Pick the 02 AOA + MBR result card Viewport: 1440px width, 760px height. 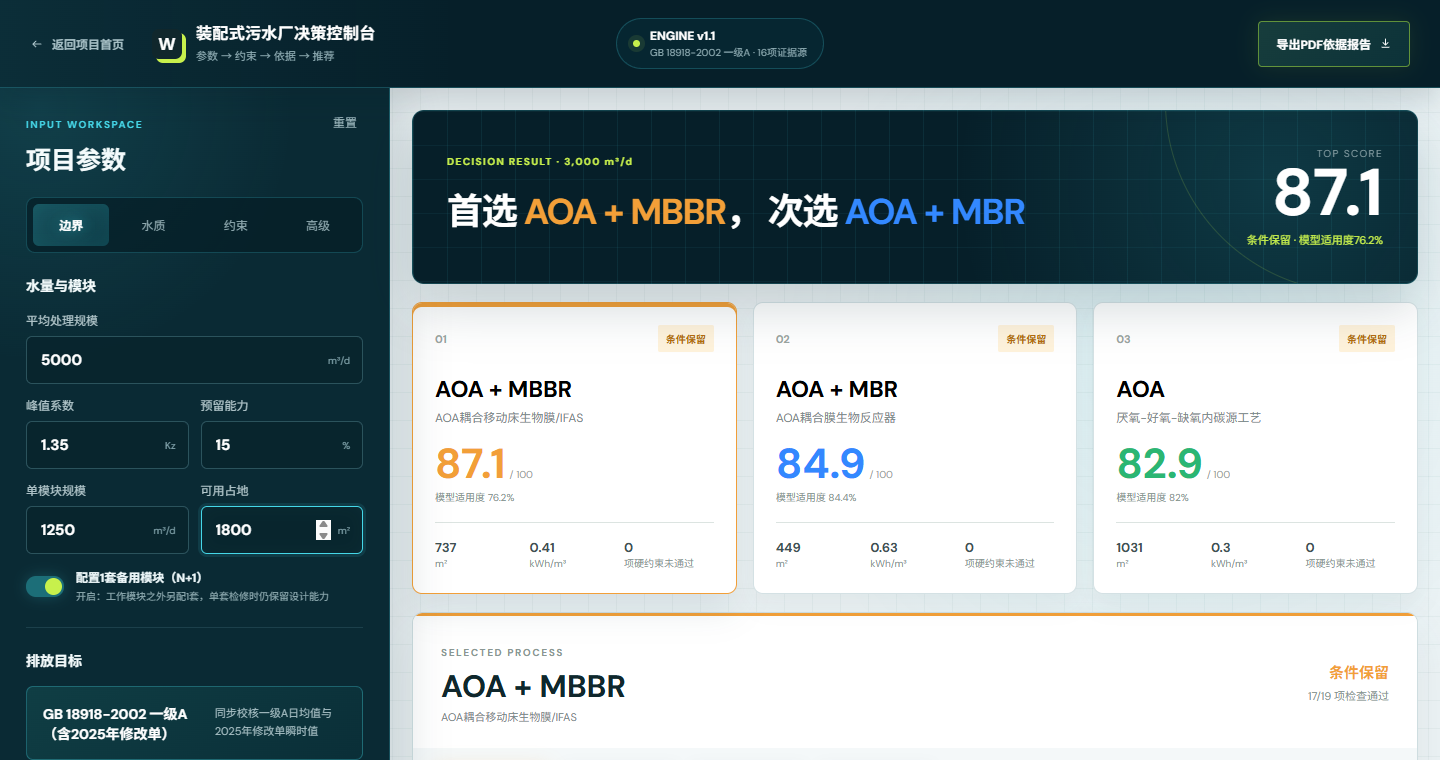pos(915,448)
